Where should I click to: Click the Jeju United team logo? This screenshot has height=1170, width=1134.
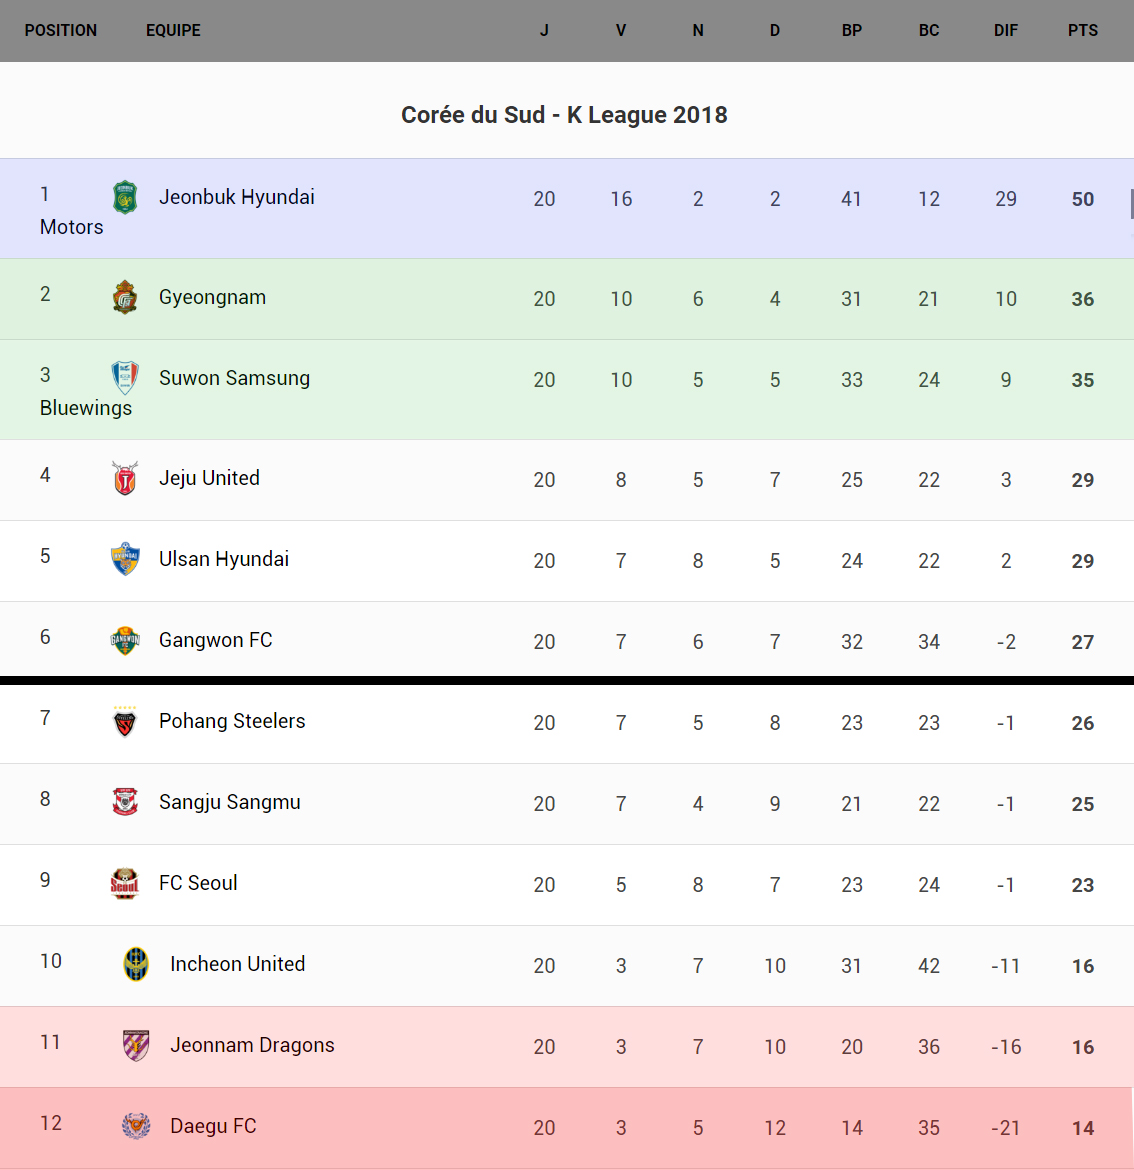(x=125, y=478)
